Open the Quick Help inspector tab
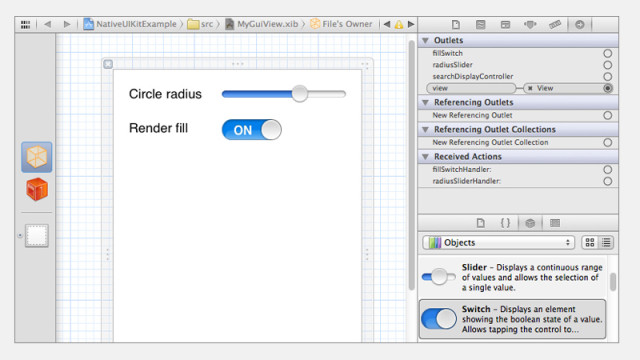Image resolution: width=640 pixels, height=360 pixels. pos(480,25)
